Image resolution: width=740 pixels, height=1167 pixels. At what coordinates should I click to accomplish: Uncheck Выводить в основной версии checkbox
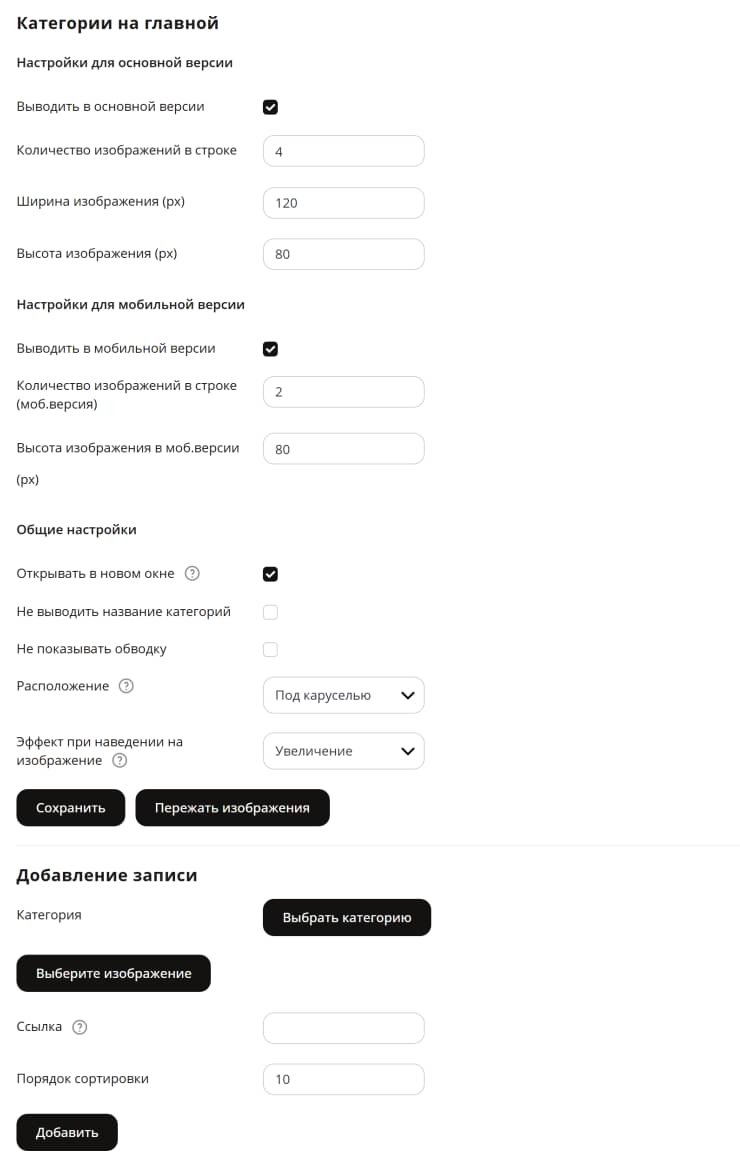(x=270, y=107)
